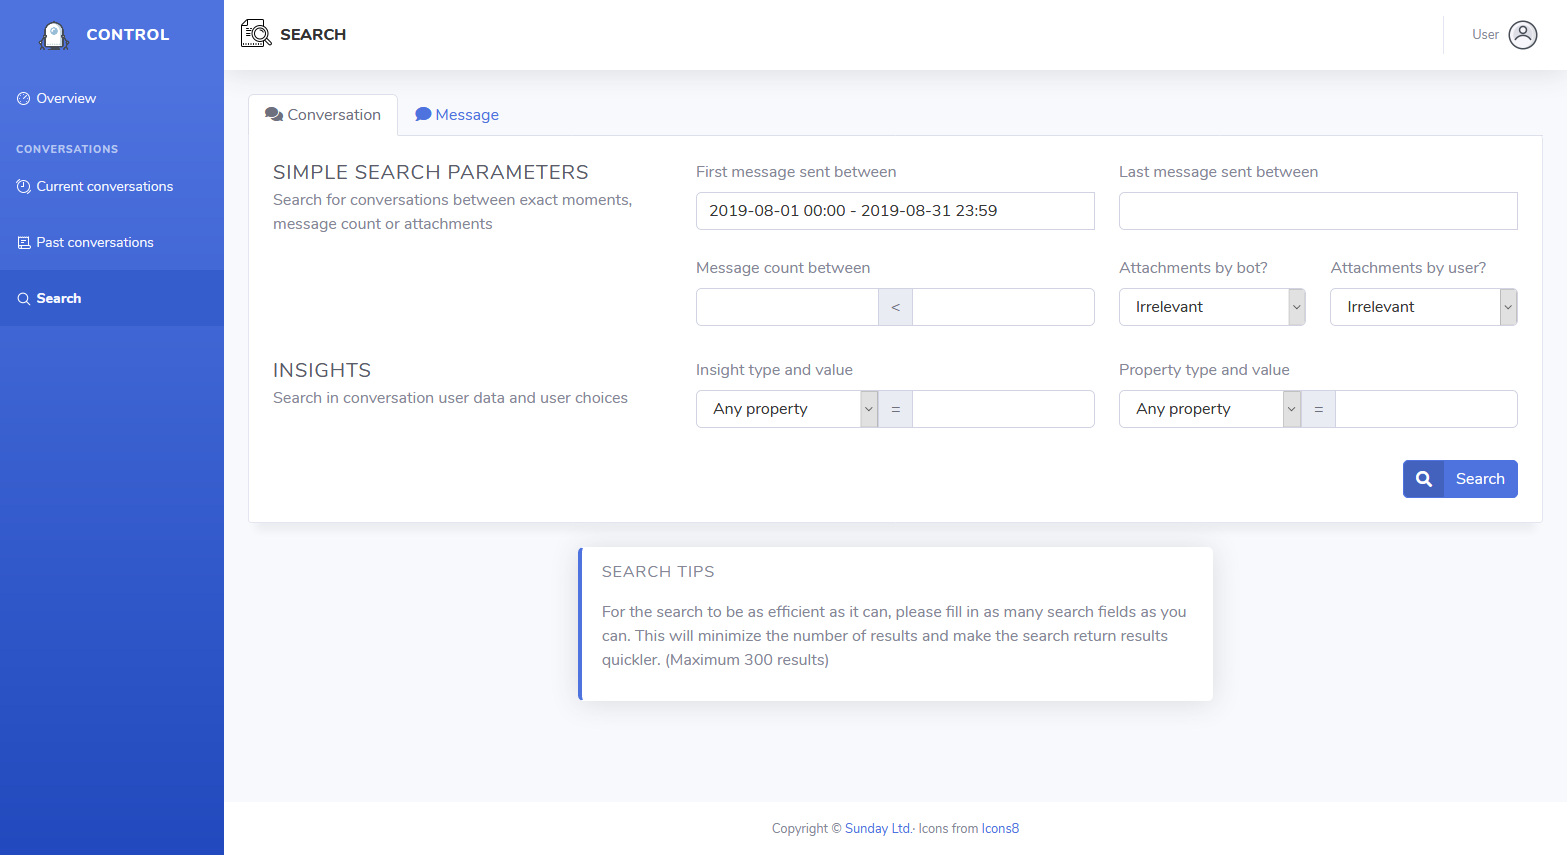
Task: Select the Conversation tab
Action: tap(323, 115)
